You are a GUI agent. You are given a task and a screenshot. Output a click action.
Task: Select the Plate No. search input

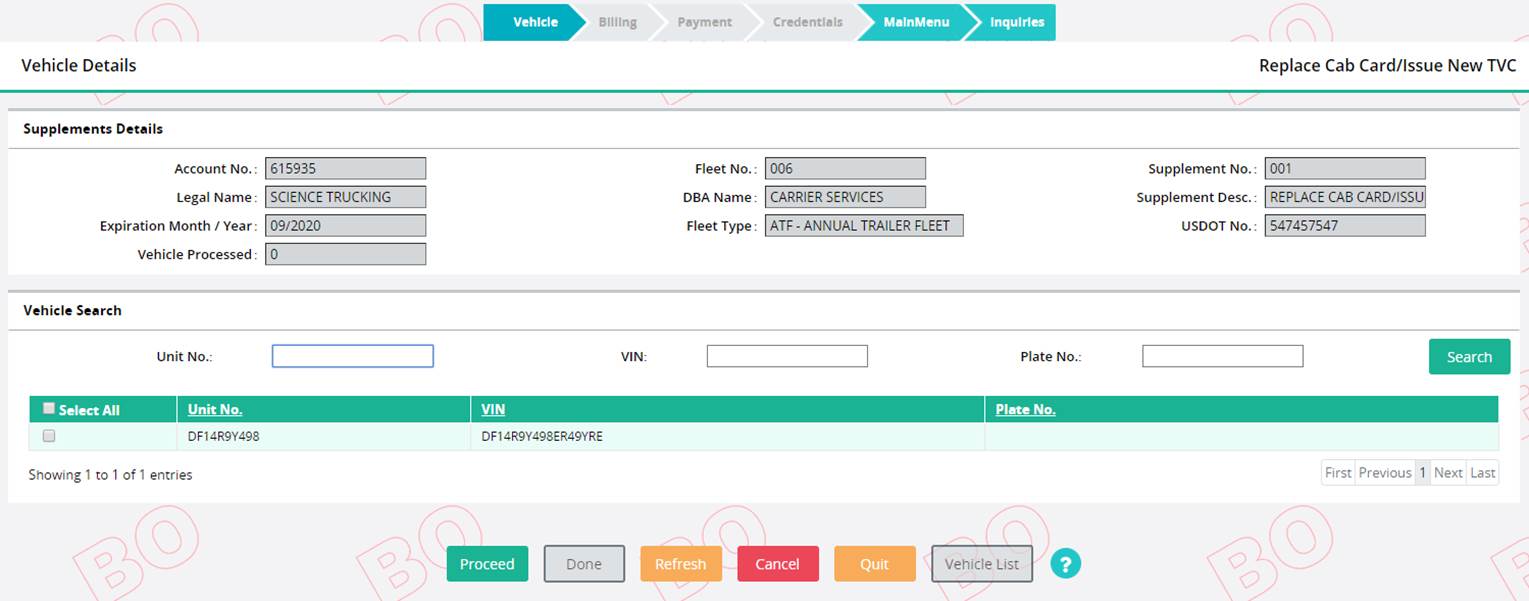1222,356
